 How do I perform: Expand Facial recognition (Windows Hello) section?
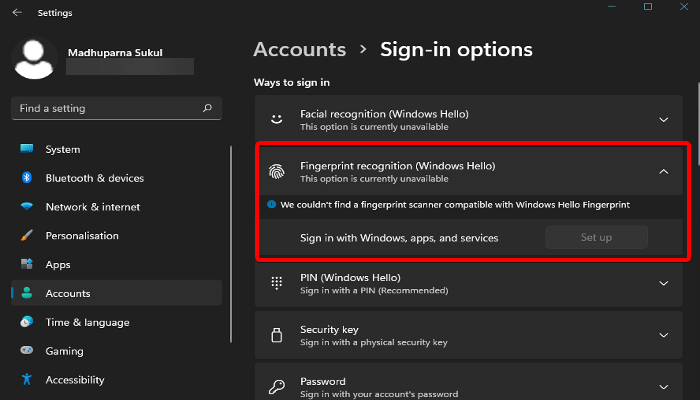point(663,119)
